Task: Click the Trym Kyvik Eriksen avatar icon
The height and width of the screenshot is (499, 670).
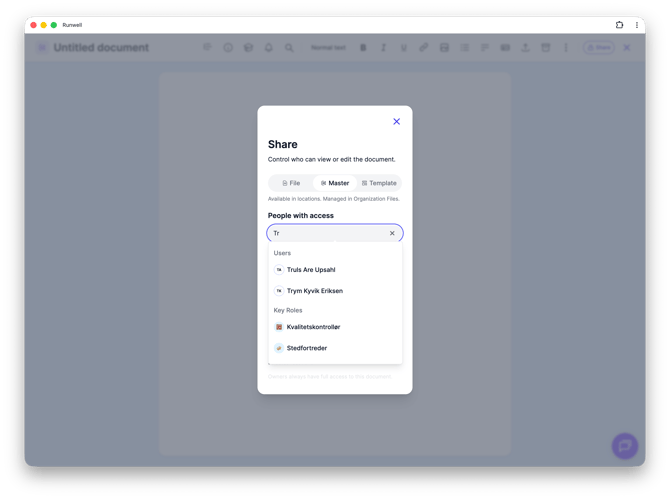Action: click(279, 291)
